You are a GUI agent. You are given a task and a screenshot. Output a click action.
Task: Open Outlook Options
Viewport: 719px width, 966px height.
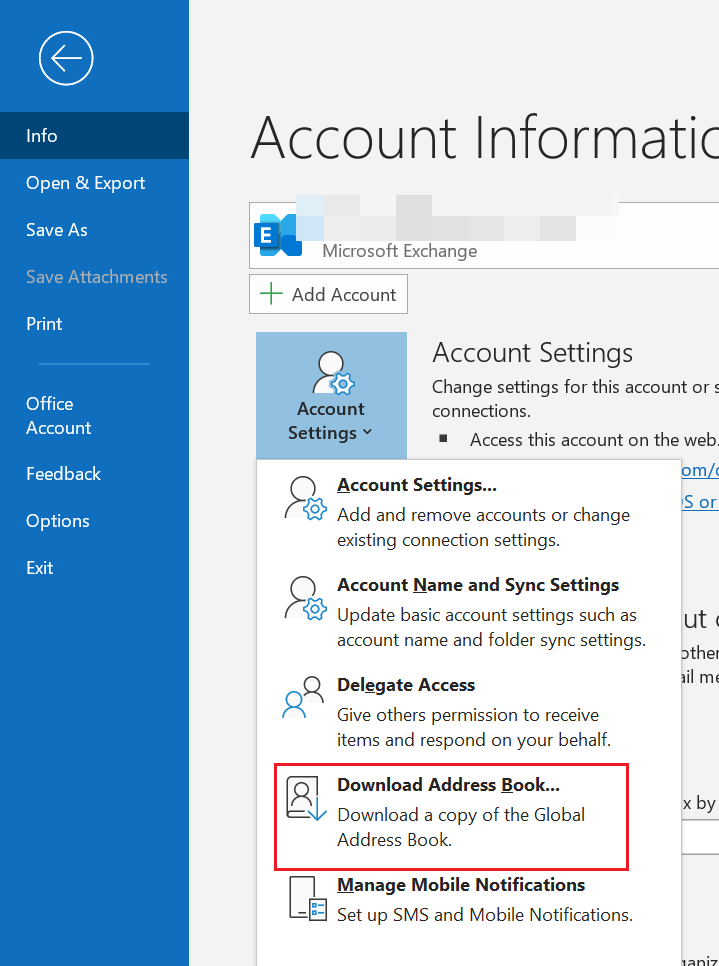click(57, 520)
